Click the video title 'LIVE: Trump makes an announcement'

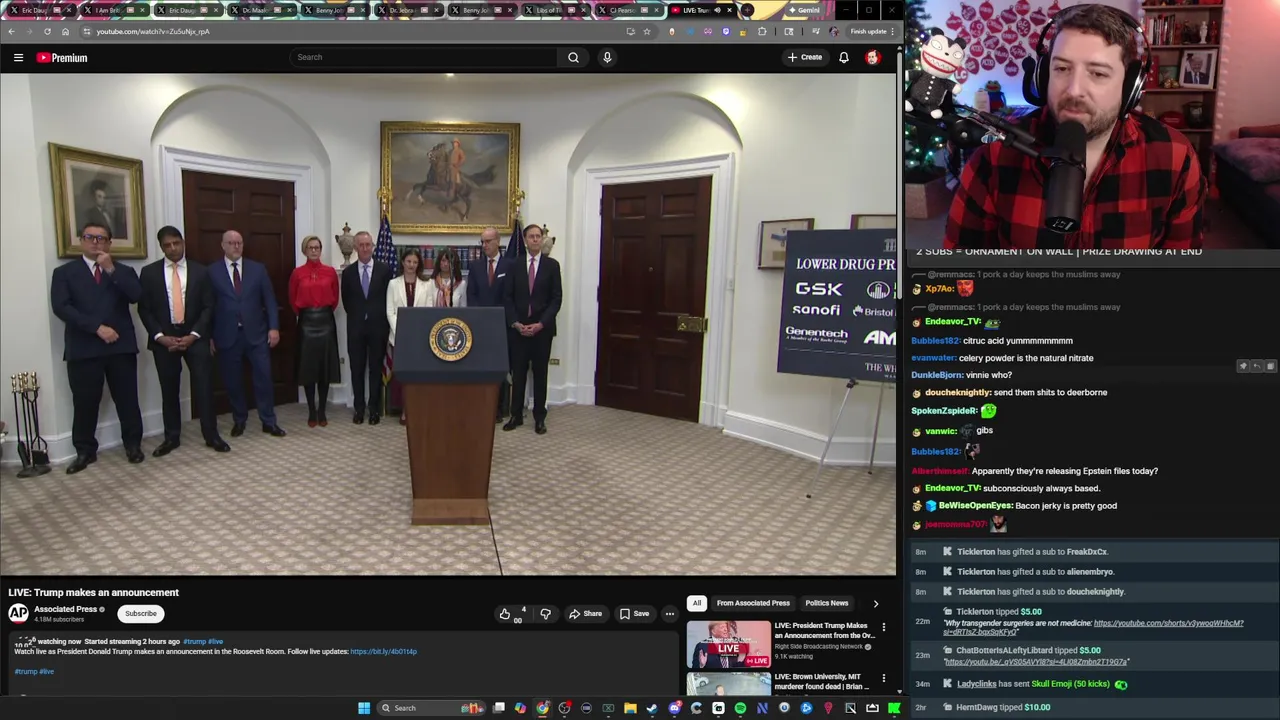(93, 592)
